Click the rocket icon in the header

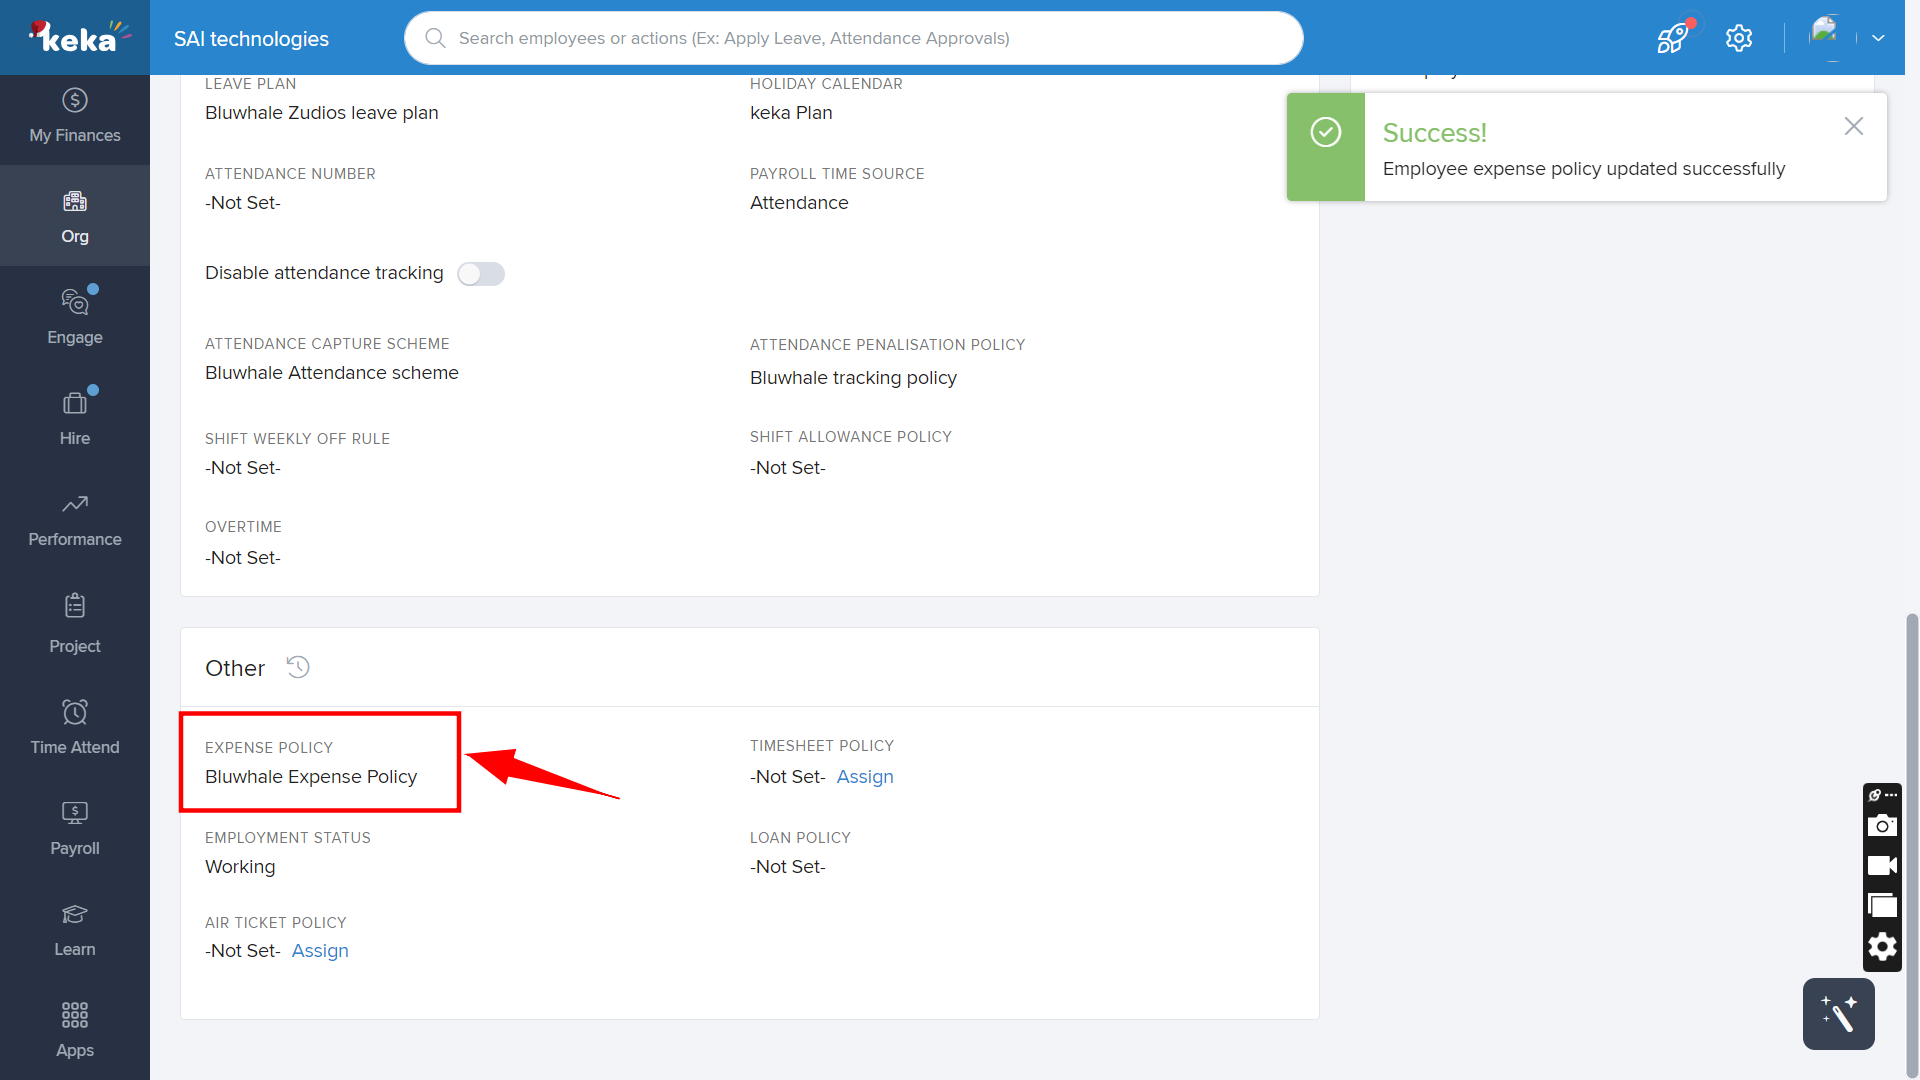(1672, 38)
